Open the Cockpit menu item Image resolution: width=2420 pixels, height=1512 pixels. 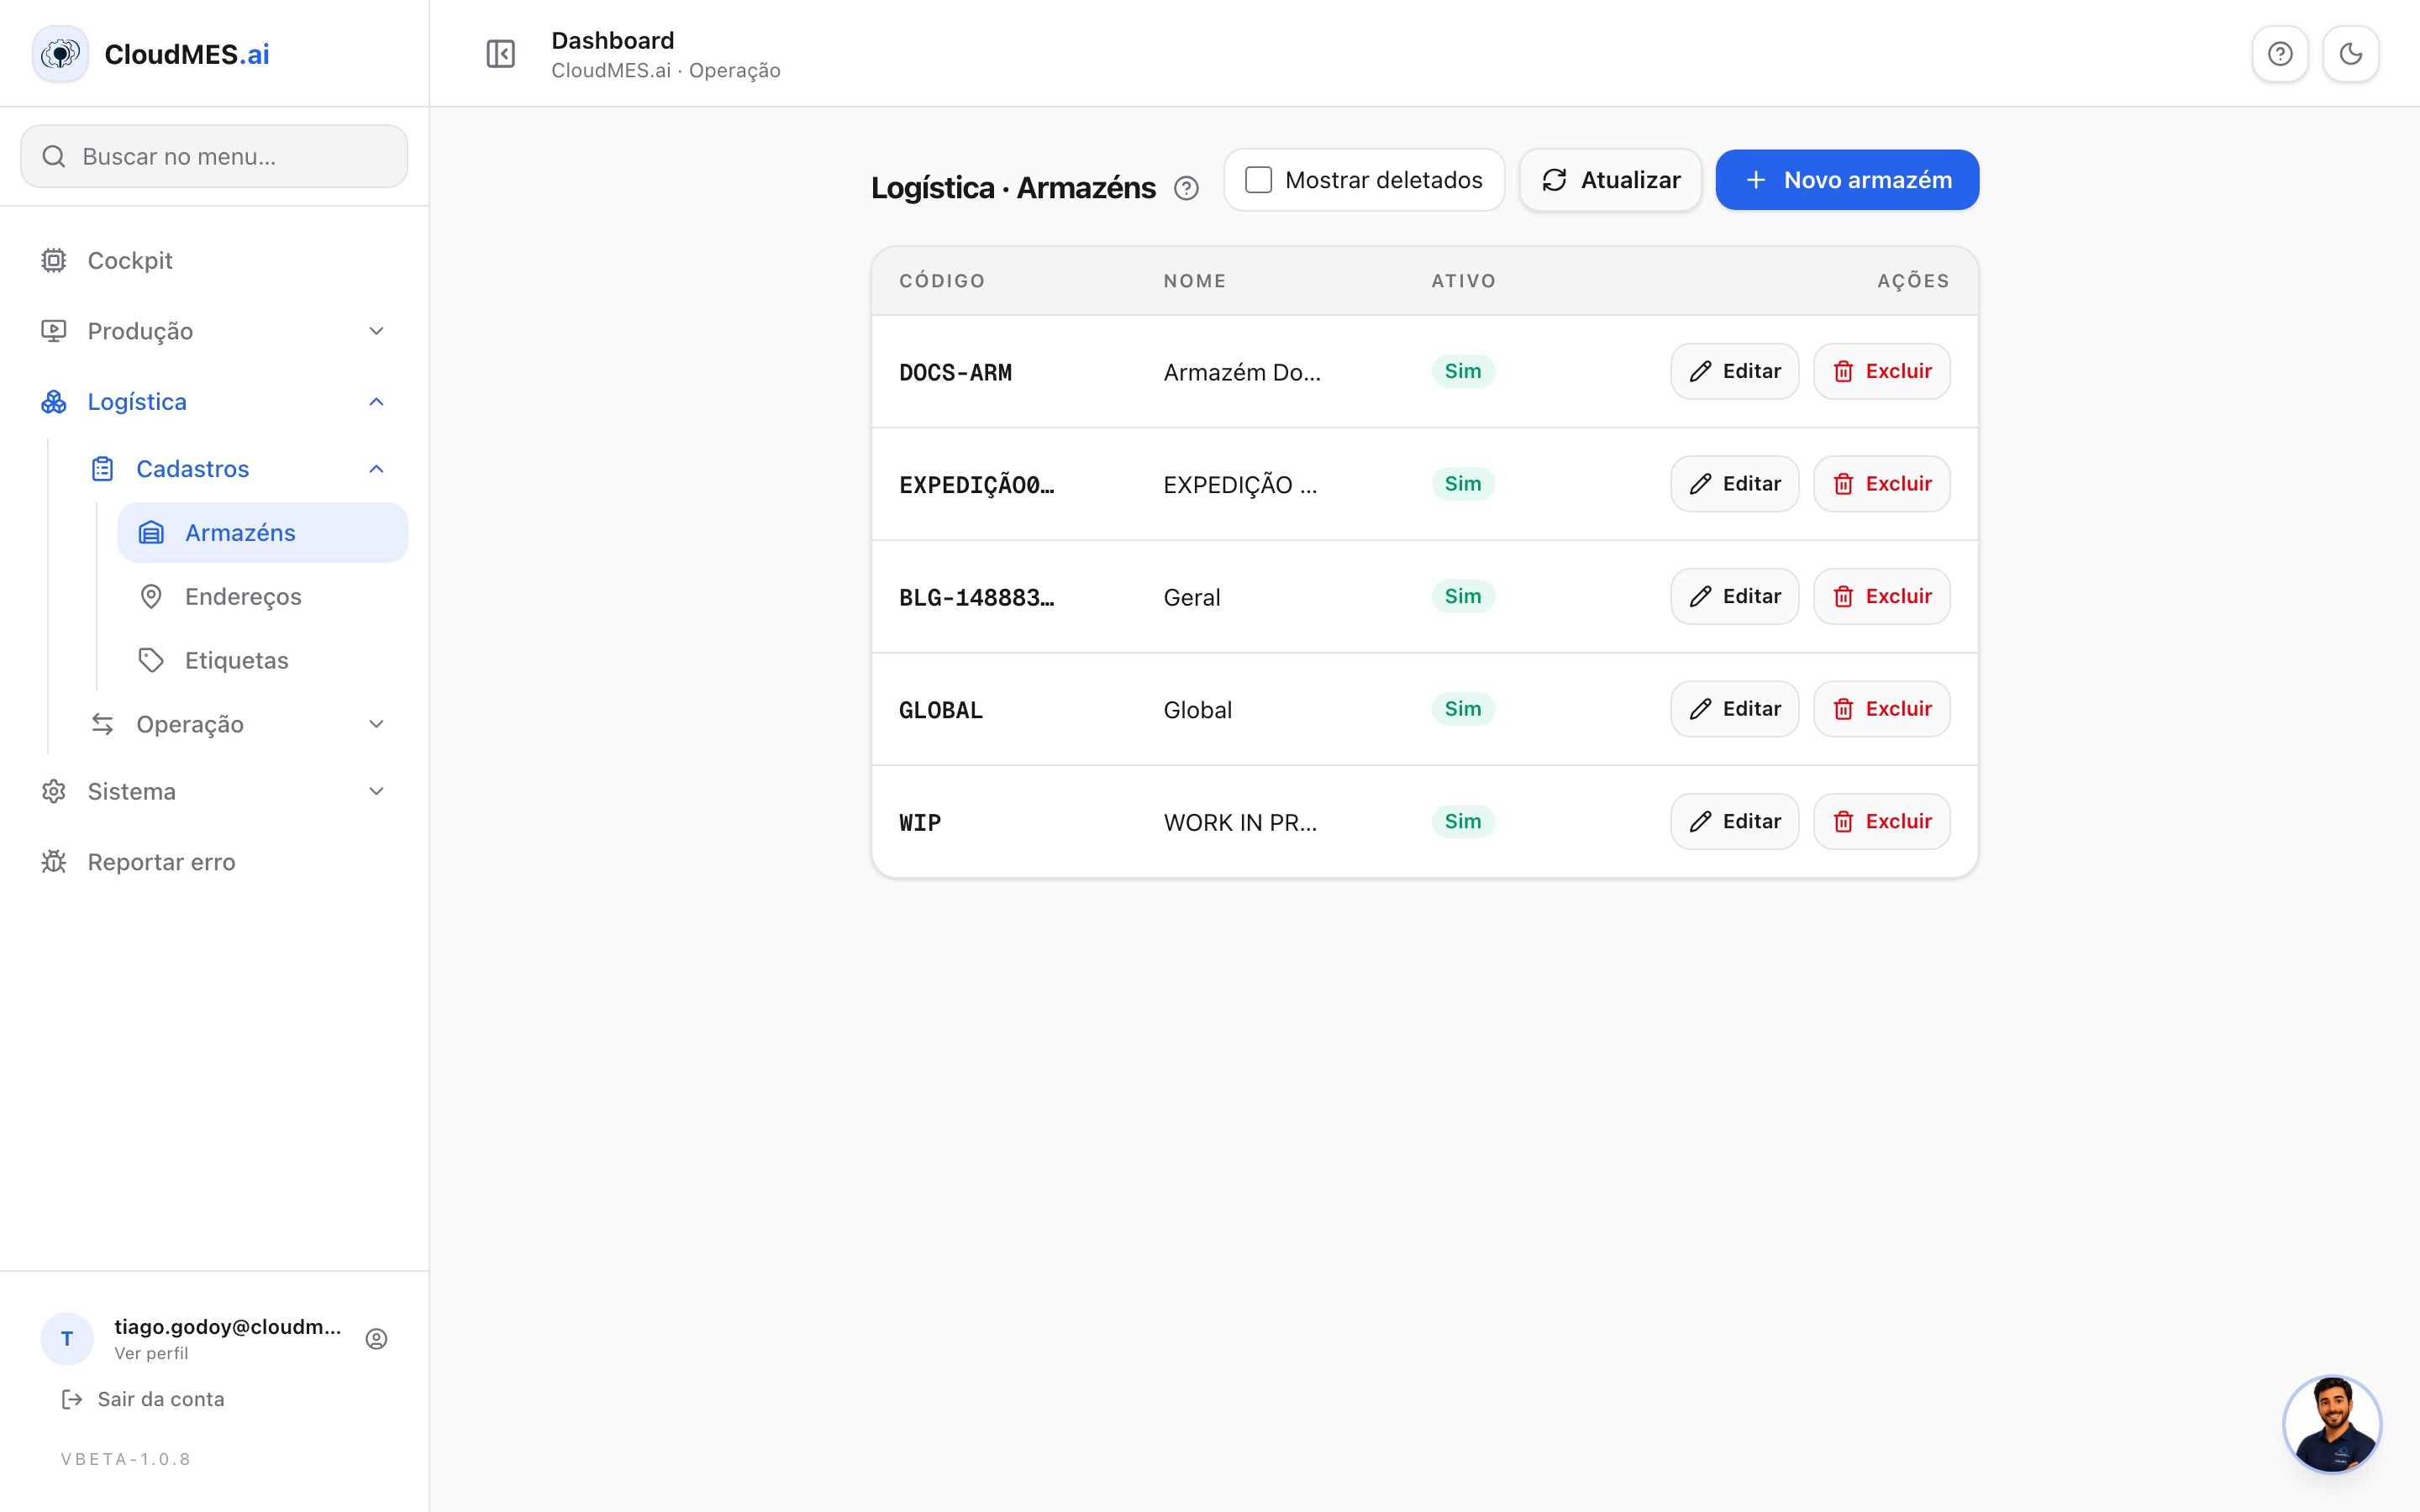214,261
